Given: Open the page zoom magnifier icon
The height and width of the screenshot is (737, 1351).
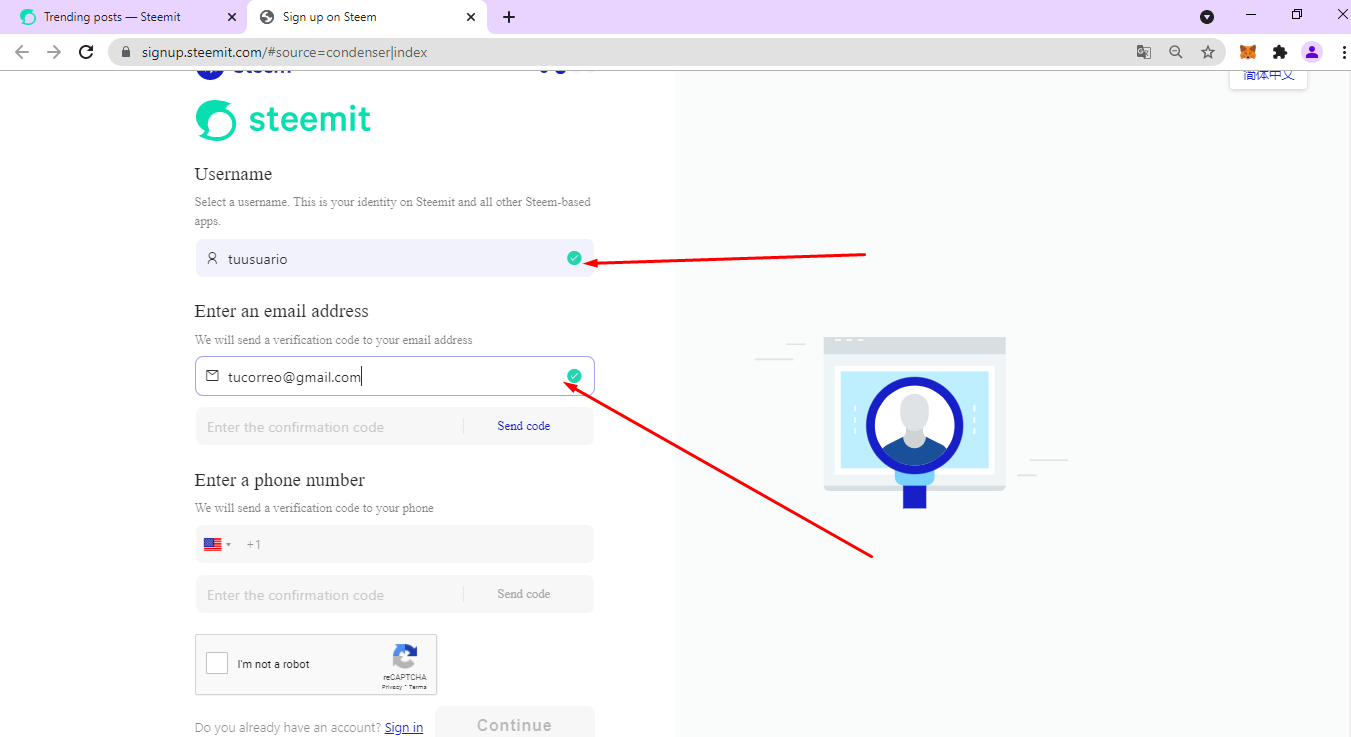Looking at the screenshot, I should coord(1176,52).
